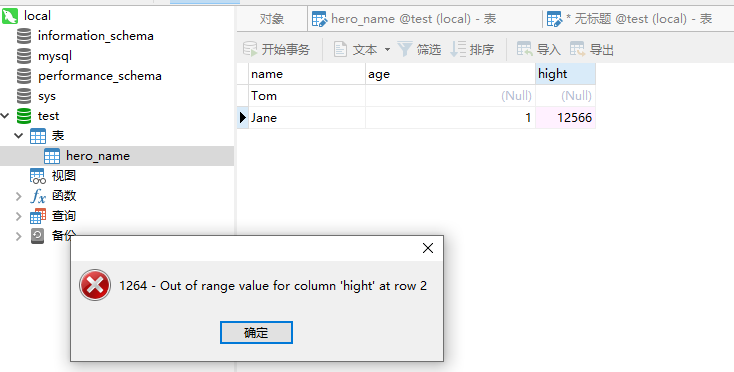Click the sys database icon
Screen dimensions: 734x372
pos(24,96)
